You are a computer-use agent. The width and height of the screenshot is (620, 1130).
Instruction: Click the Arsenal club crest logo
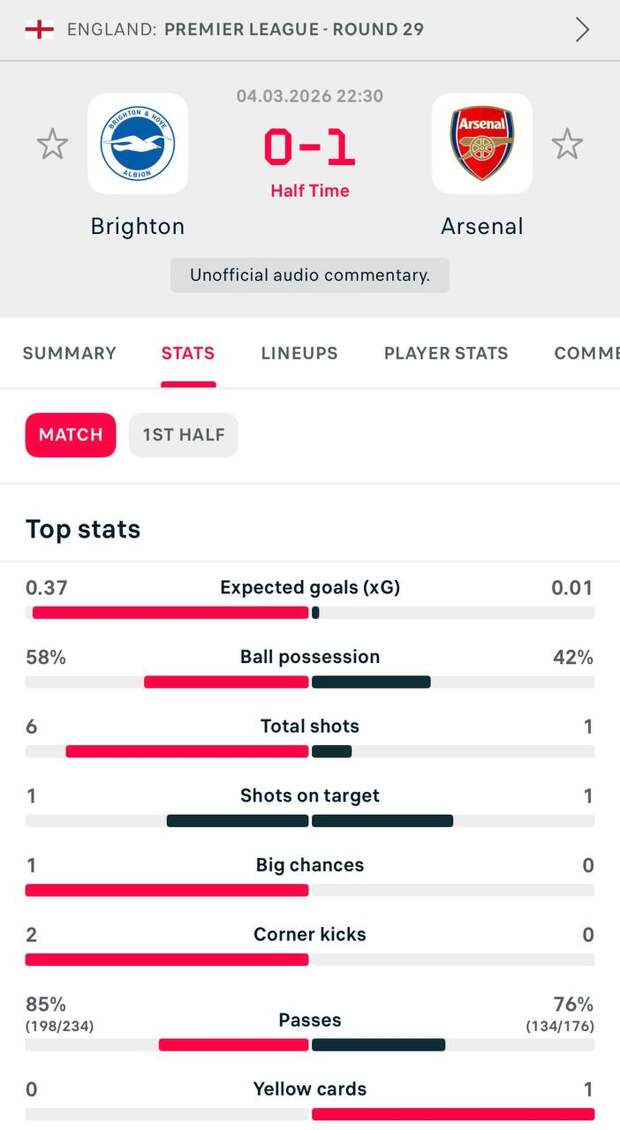coord(482,144)
